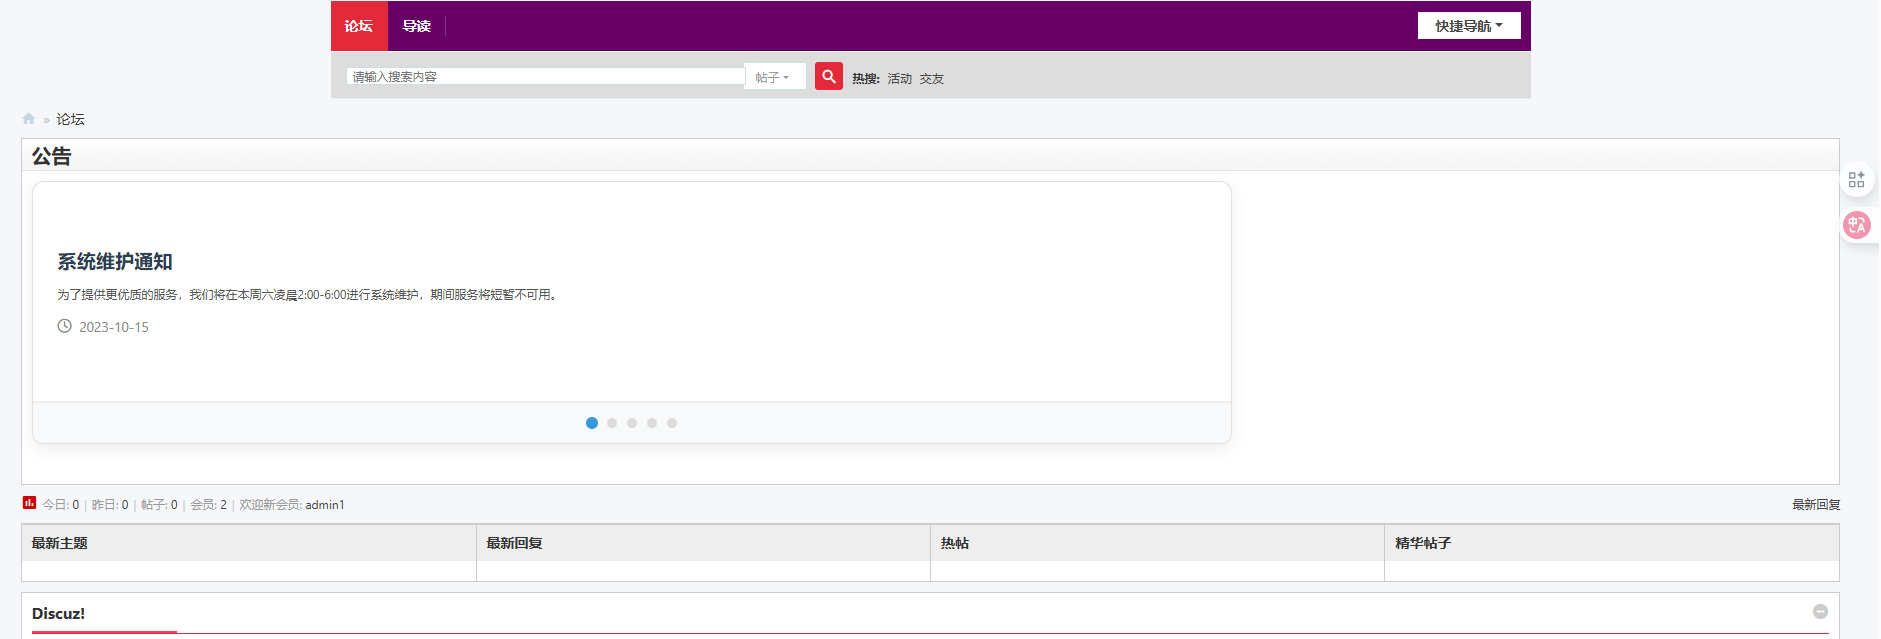Click the 交友 hot search link
Screen dimensions: 1881x639
(931, 79)
